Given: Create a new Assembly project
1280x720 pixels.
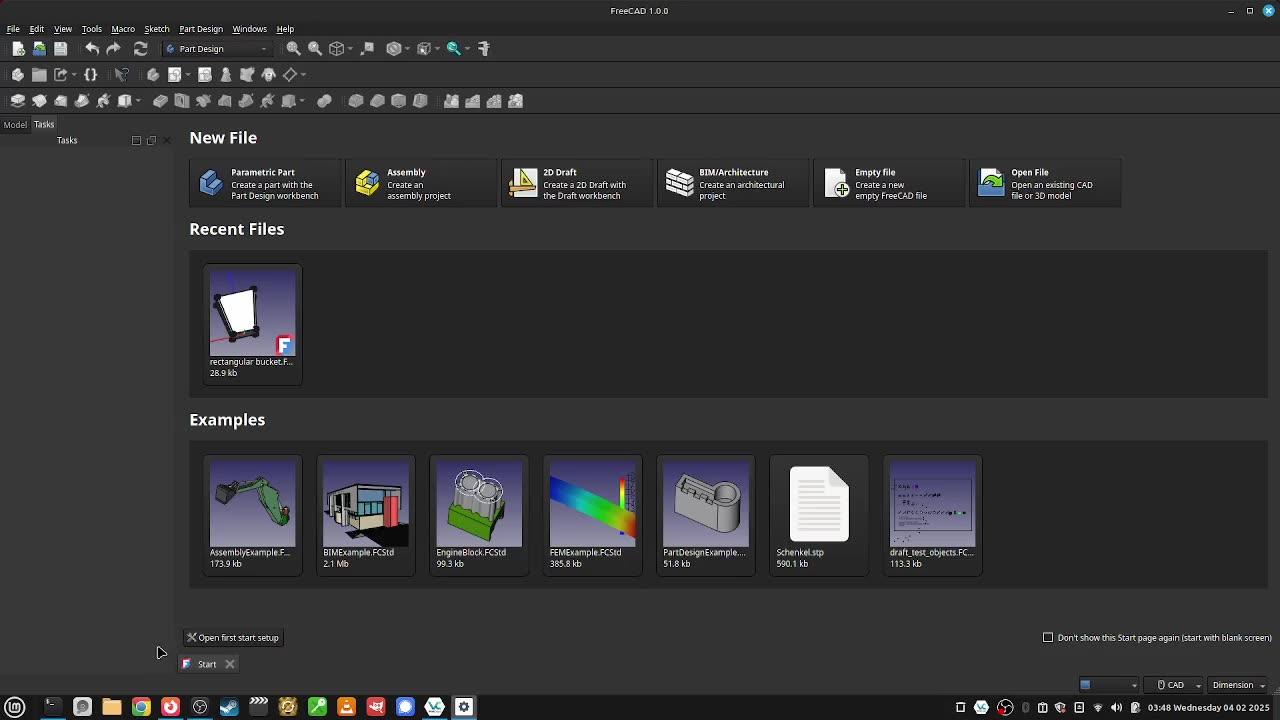Looking at the screenshot, I should (x=421, y=183).
